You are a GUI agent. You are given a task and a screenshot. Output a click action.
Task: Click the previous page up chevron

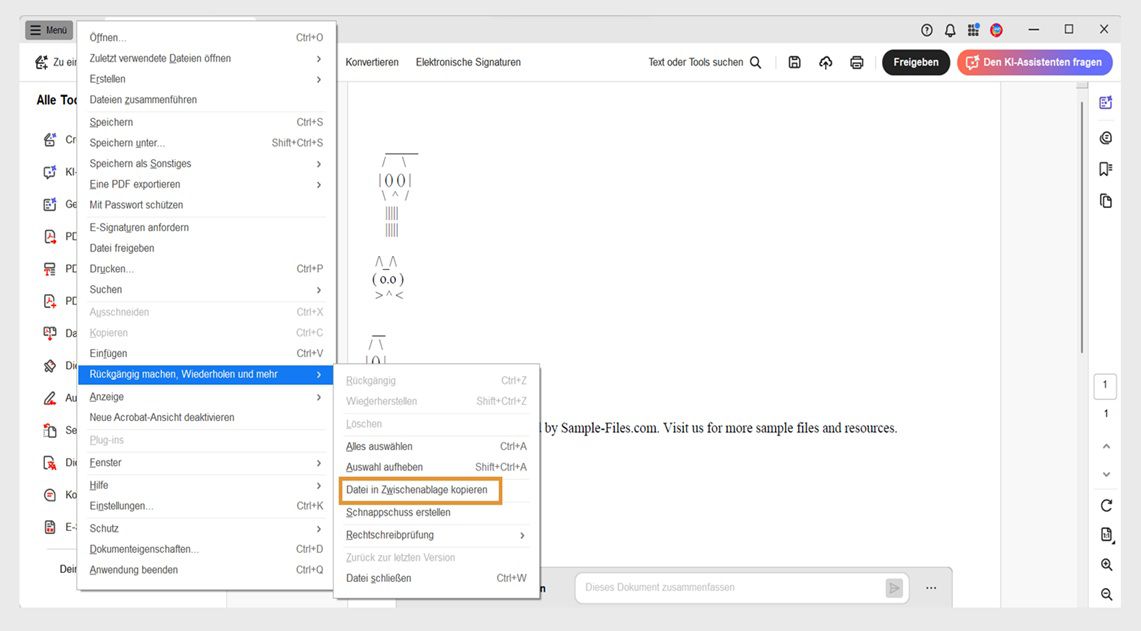click(x=1106, y=446)
